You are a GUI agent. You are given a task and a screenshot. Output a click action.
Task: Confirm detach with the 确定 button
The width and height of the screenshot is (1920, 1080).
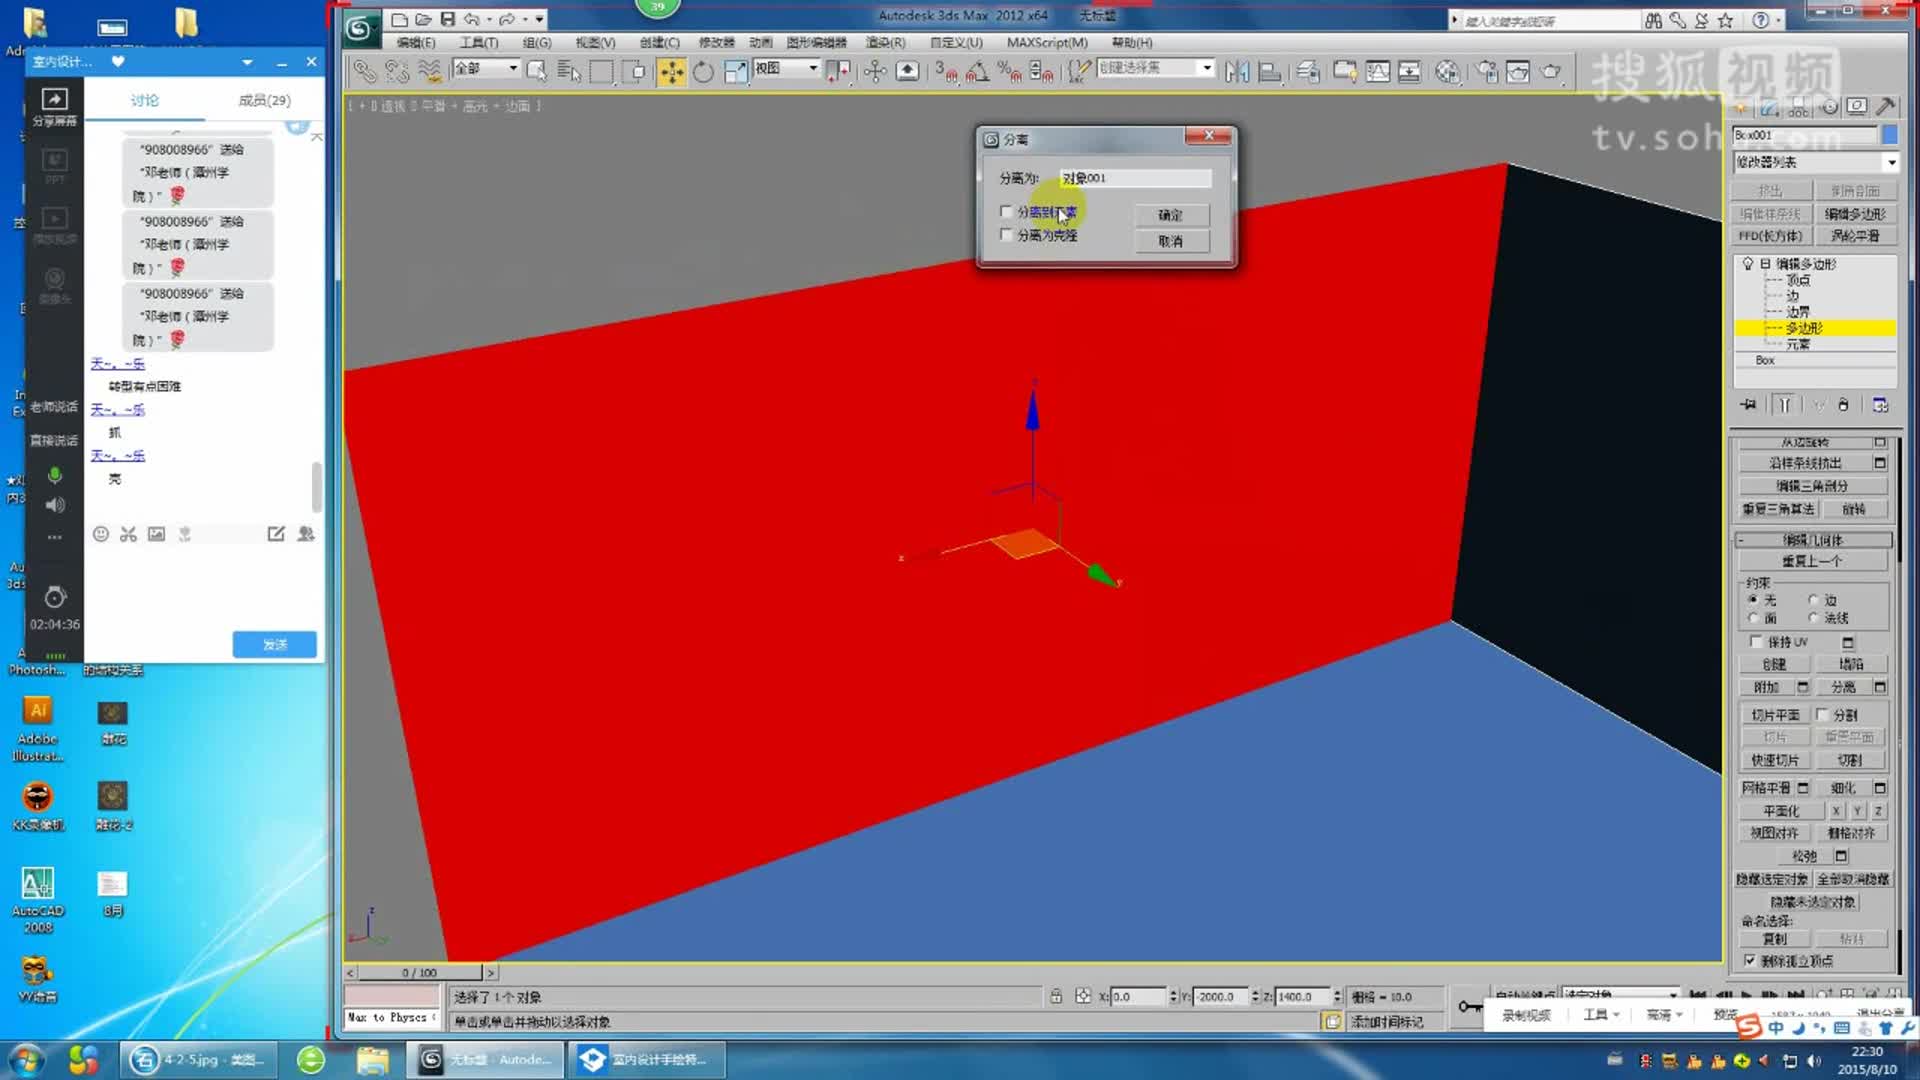click(1170, 215)
